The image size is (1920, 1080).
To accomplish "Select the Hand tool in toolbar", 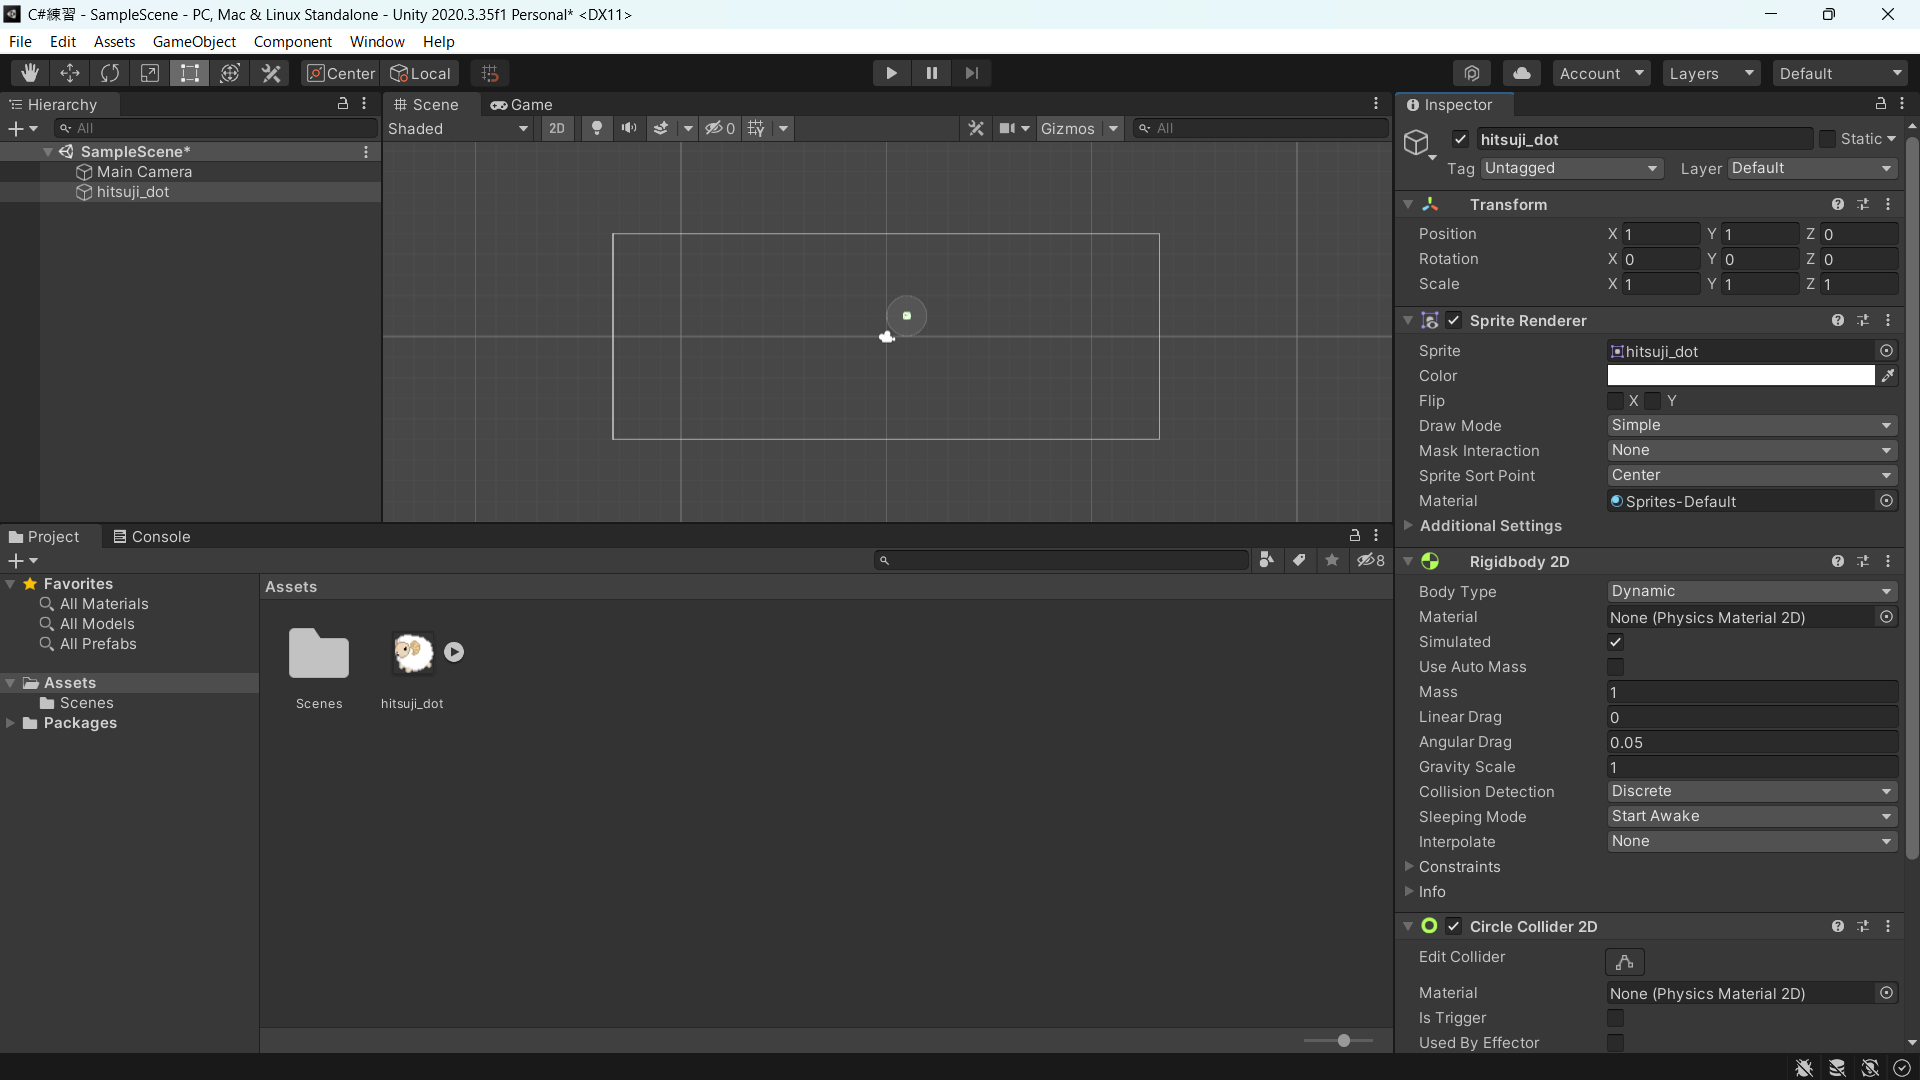I will (30, 73).
